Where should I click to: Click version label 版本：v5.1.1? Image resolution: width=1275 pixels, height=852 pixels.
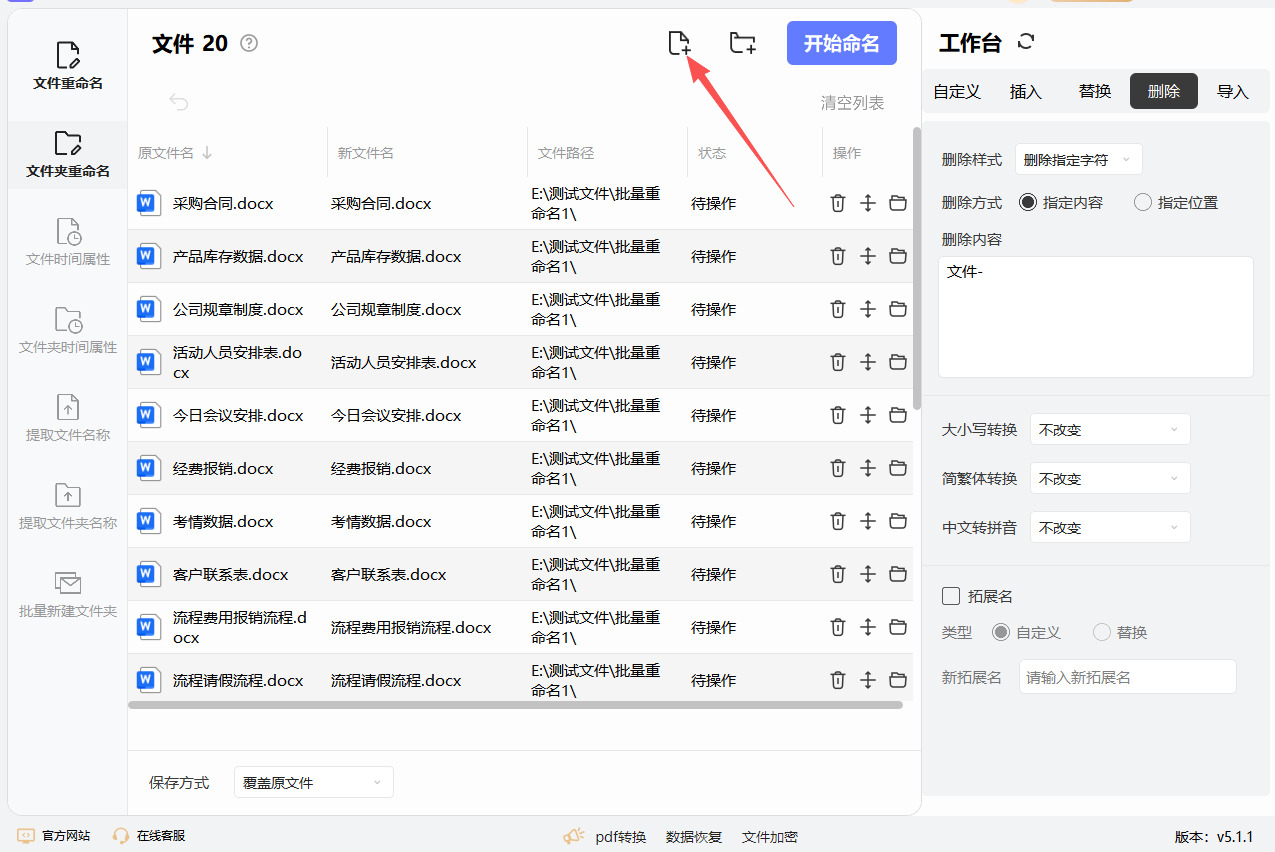coord(1214,837)
